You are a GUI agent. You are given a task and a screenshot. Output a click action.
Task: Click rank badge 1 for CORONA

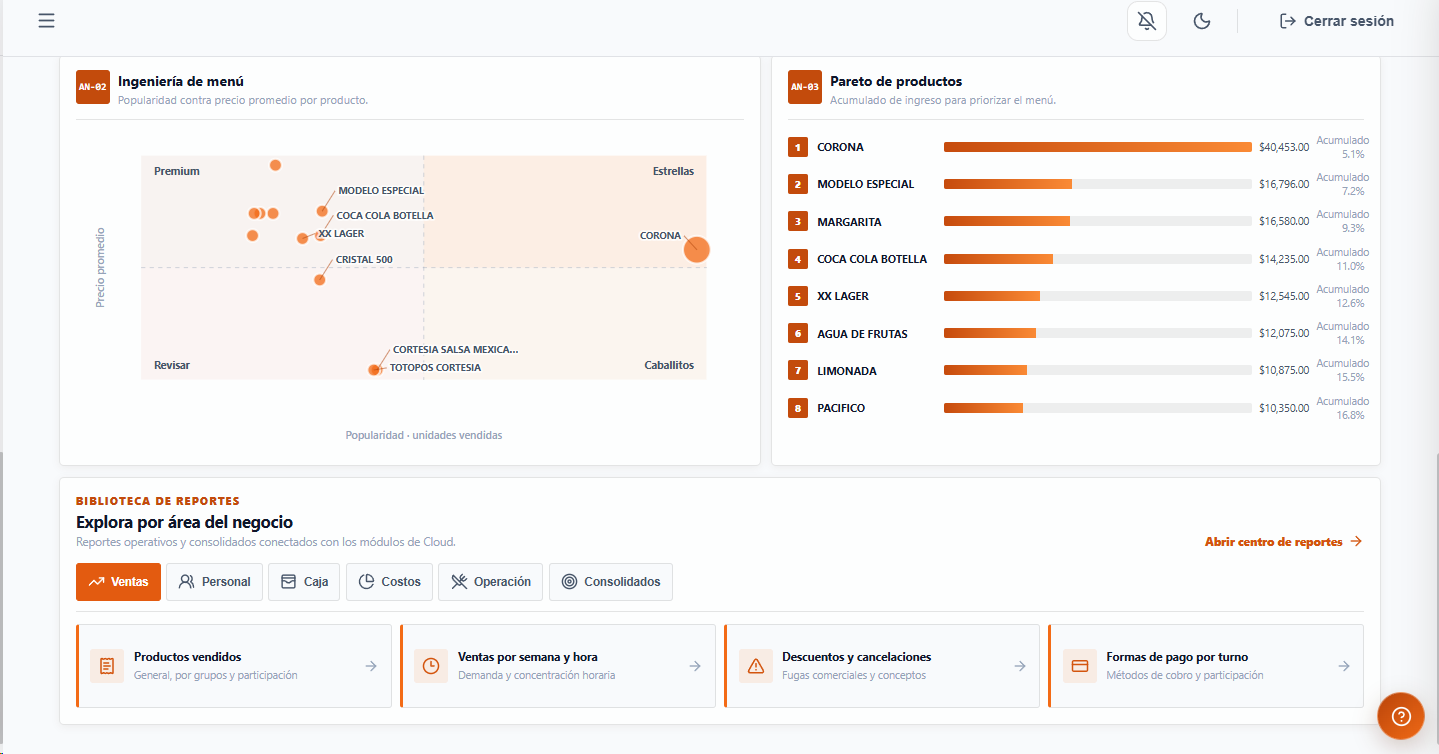click(798, 147)
